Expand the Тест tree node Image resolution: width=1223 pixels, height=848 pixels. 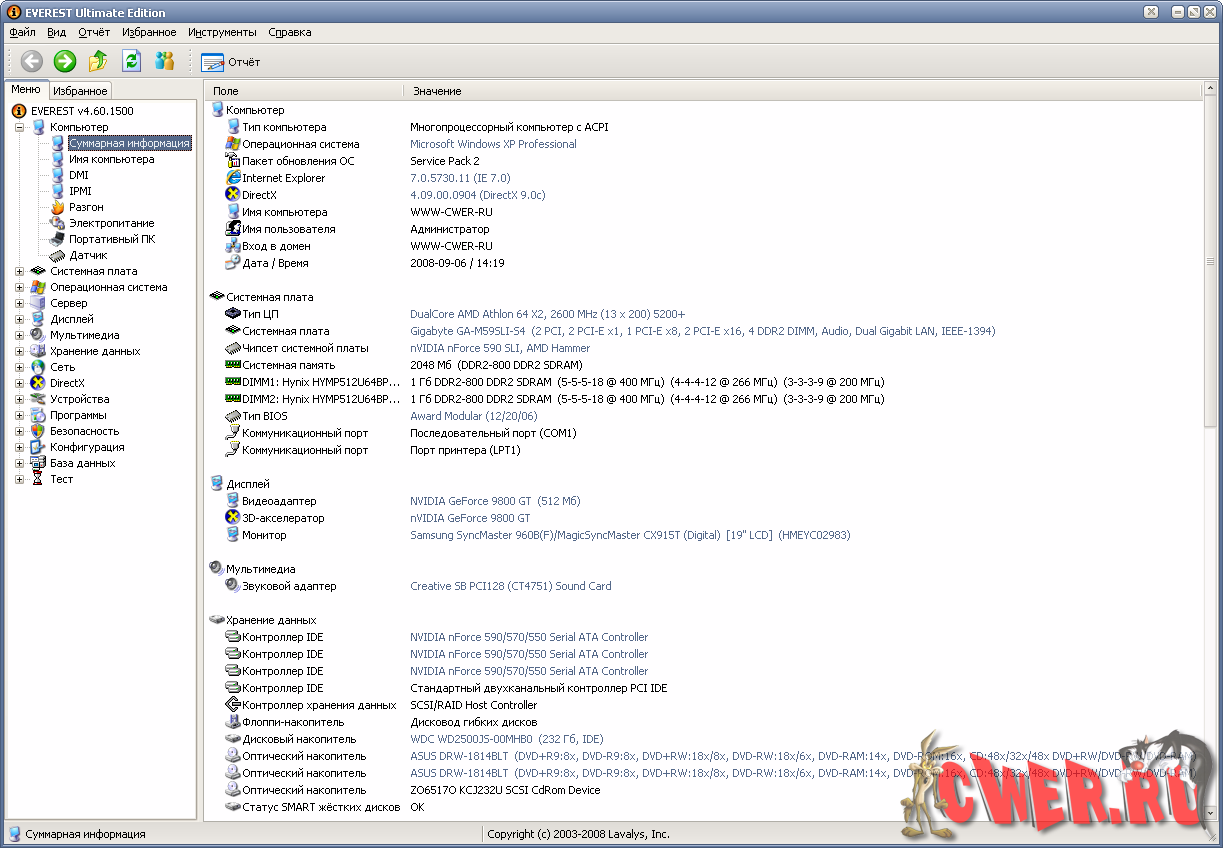click(19, 479)
